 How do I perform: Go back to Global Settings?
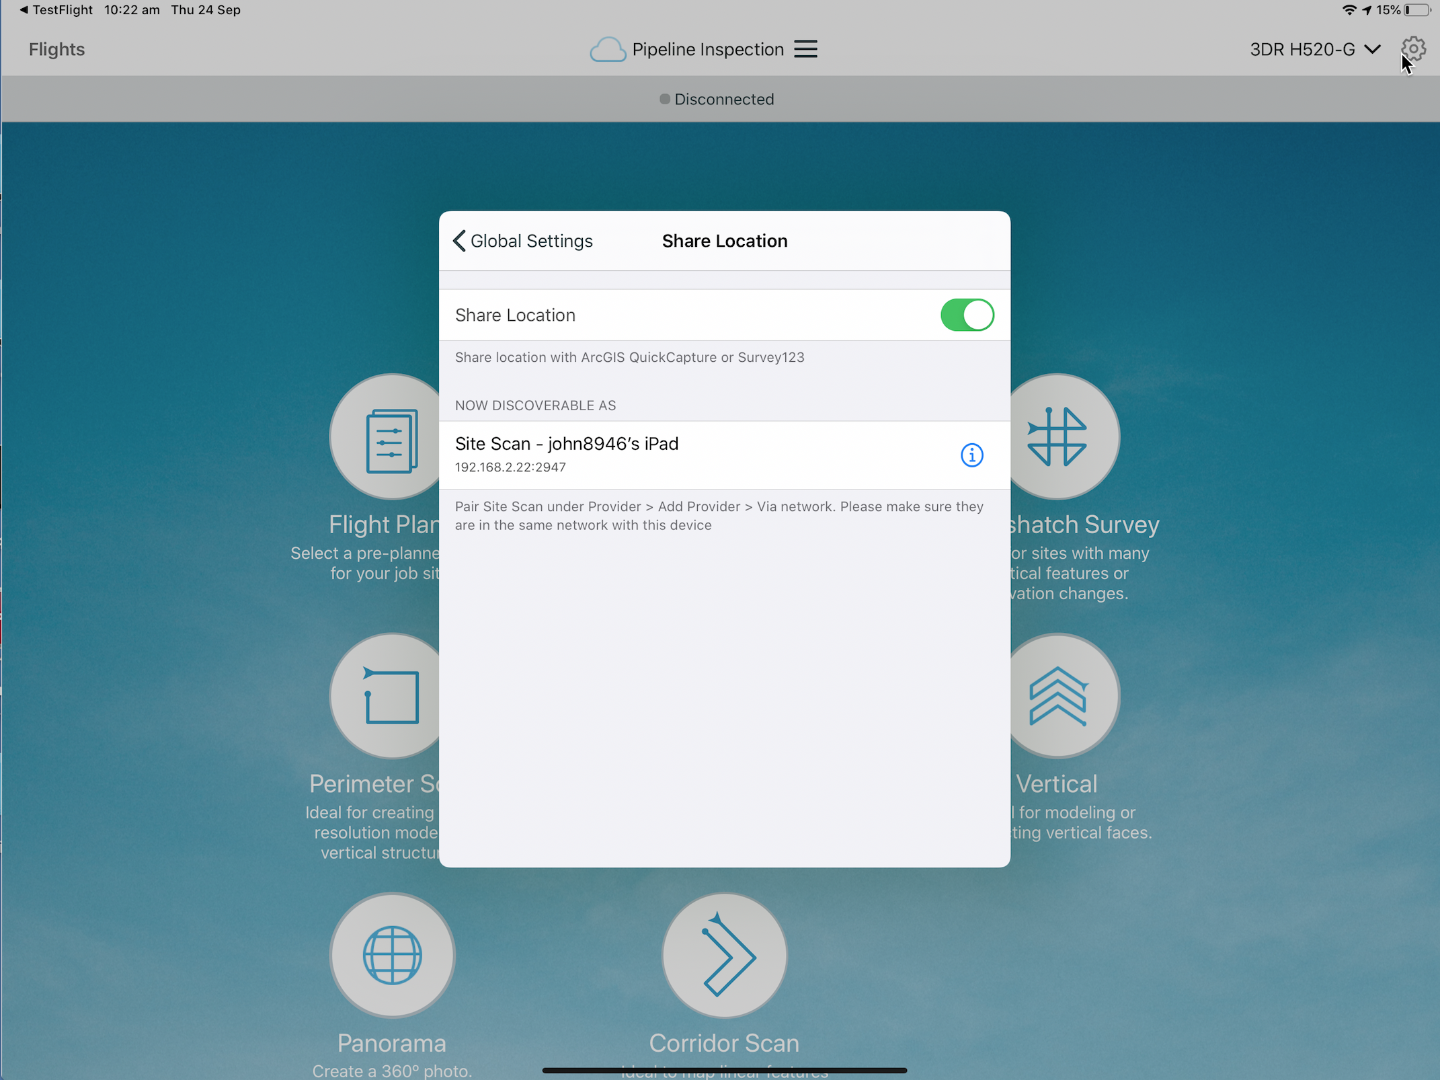pos(523,241)
